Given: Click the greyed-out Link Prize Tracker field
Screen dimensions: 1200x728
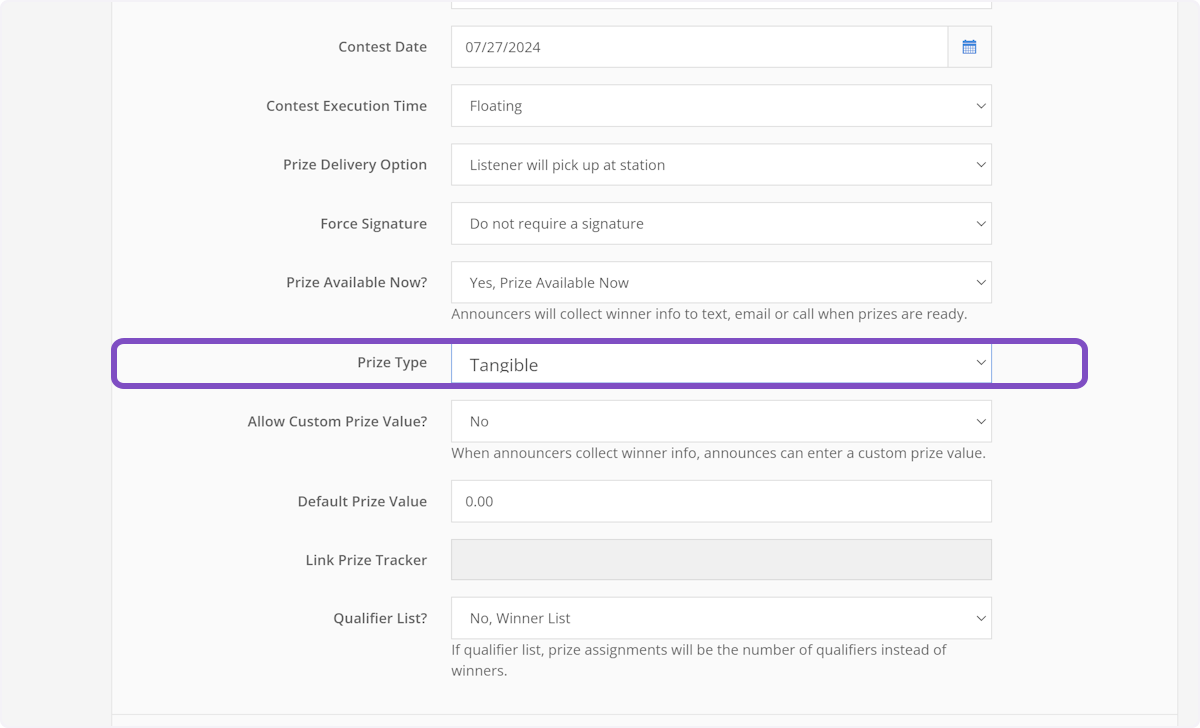Looking at the screenshot, I should [x=720, y=560].
